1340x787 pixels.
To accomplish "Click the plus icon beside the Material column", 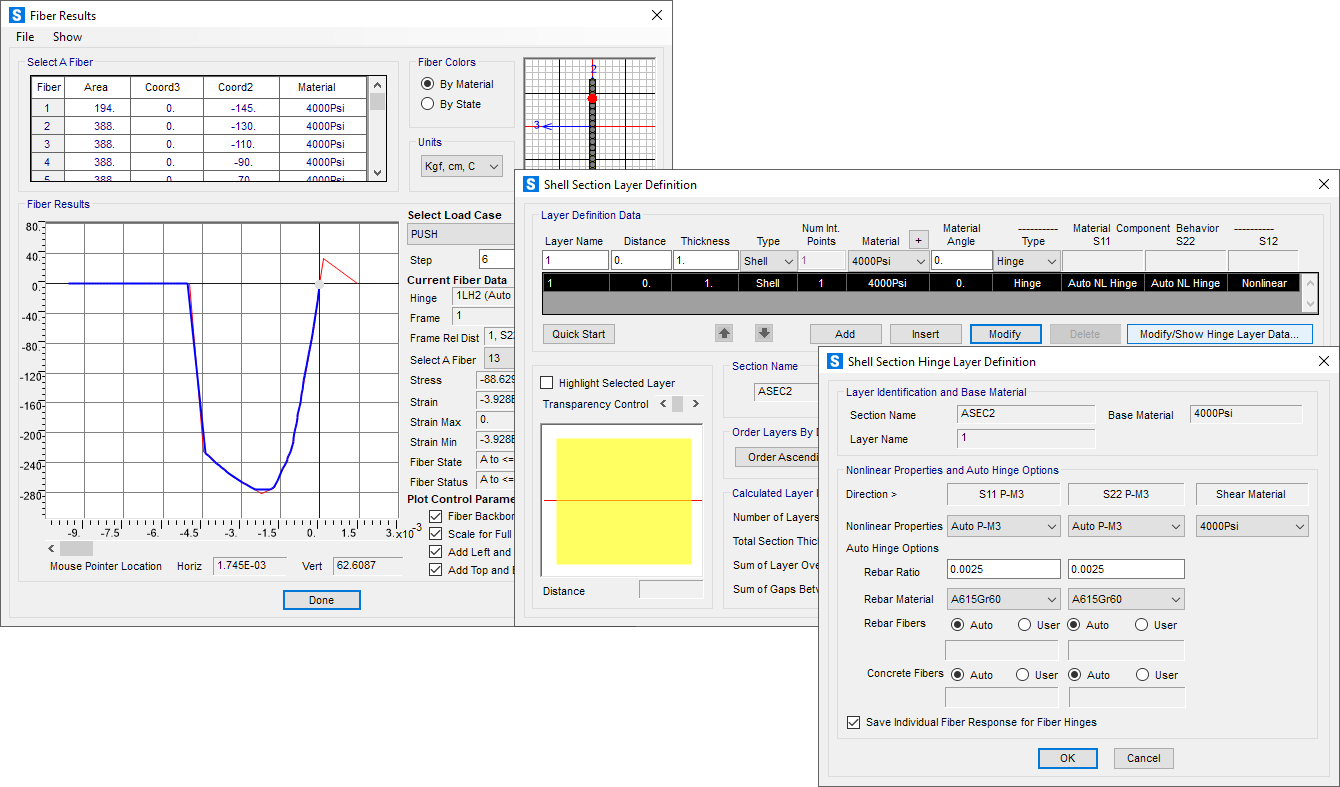I will pos(918,240).
